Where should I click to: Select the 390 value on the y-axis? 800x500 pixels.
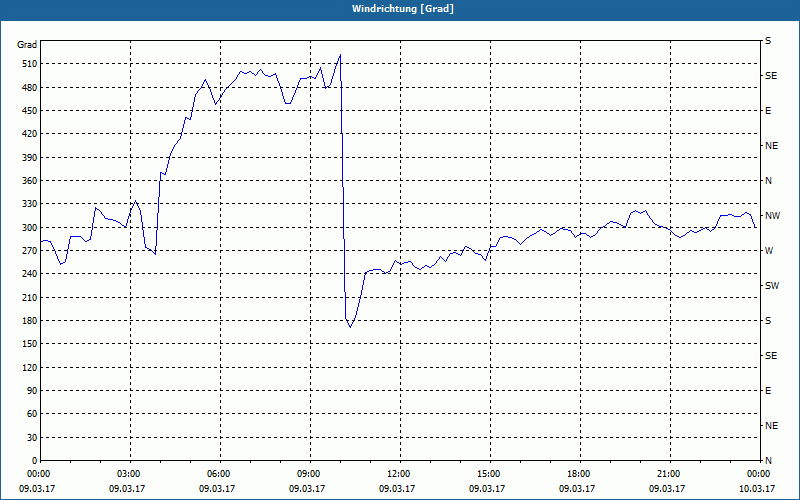[x=29, y=158]
